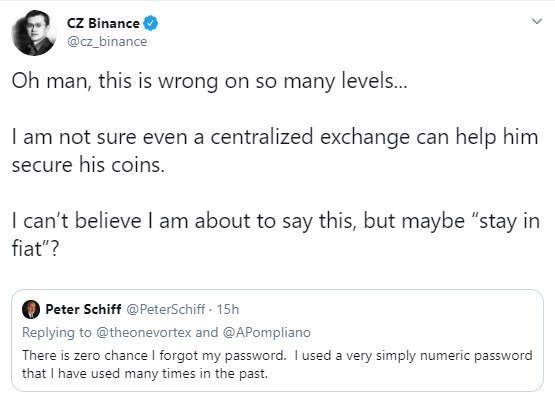Click the 'fiat"?' closing line of tweet
This screenshot has height=398, width=555.
coord(35,249)
